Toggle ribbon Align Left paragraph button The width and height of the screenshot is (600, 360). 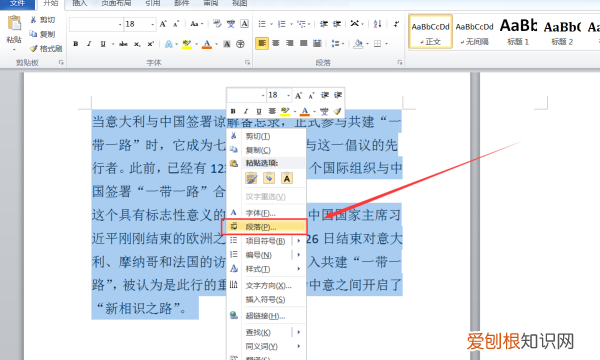pos(262,43)
